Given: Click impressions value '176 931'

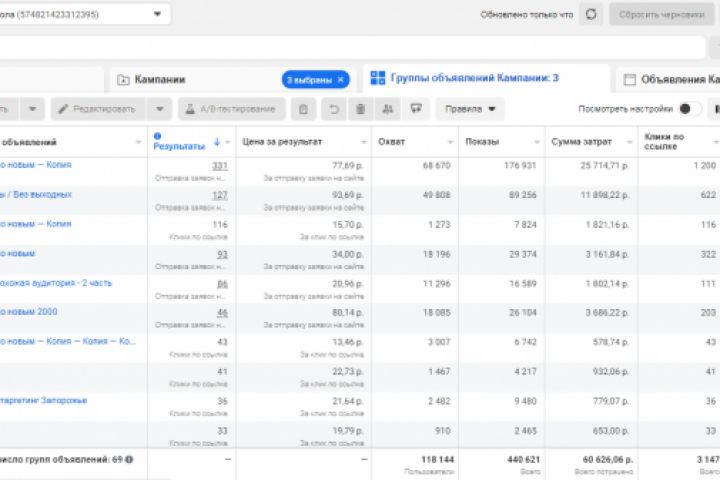Looking at the screenshot, I should 520,165.
